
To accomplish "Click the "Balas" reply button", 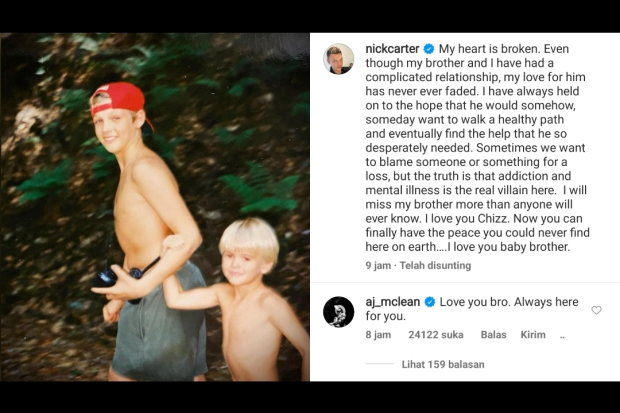I will [494, 335].
